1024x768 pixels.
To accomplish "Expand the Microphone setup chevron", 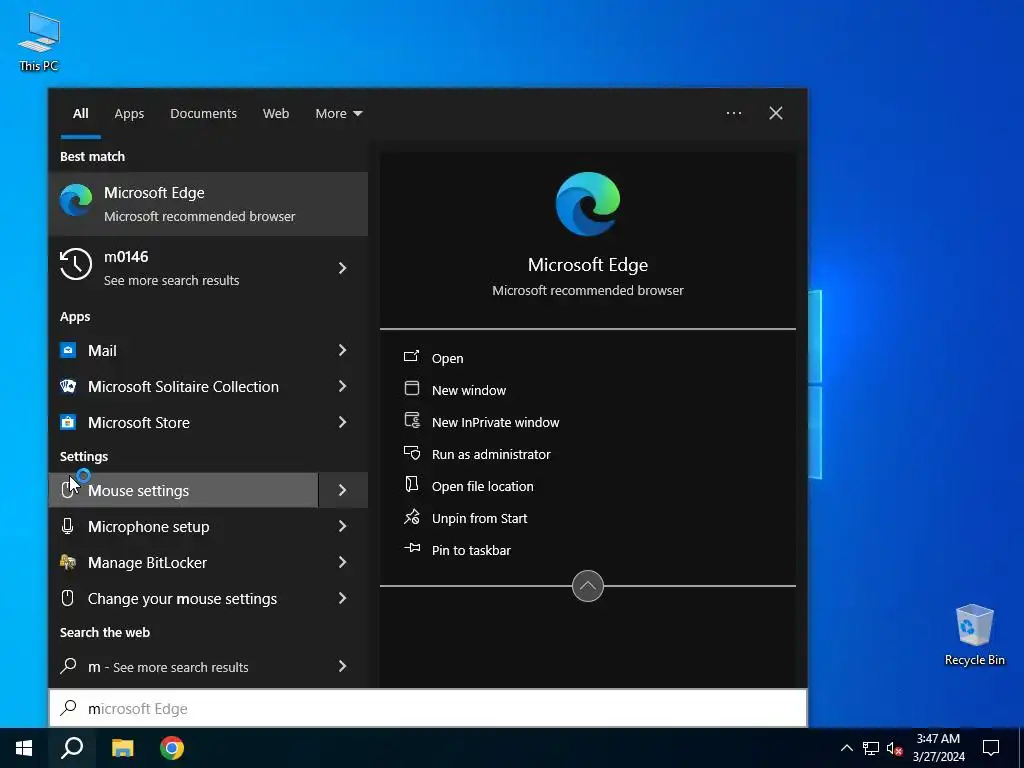I will pyautogui.click(x=342, y=526).
